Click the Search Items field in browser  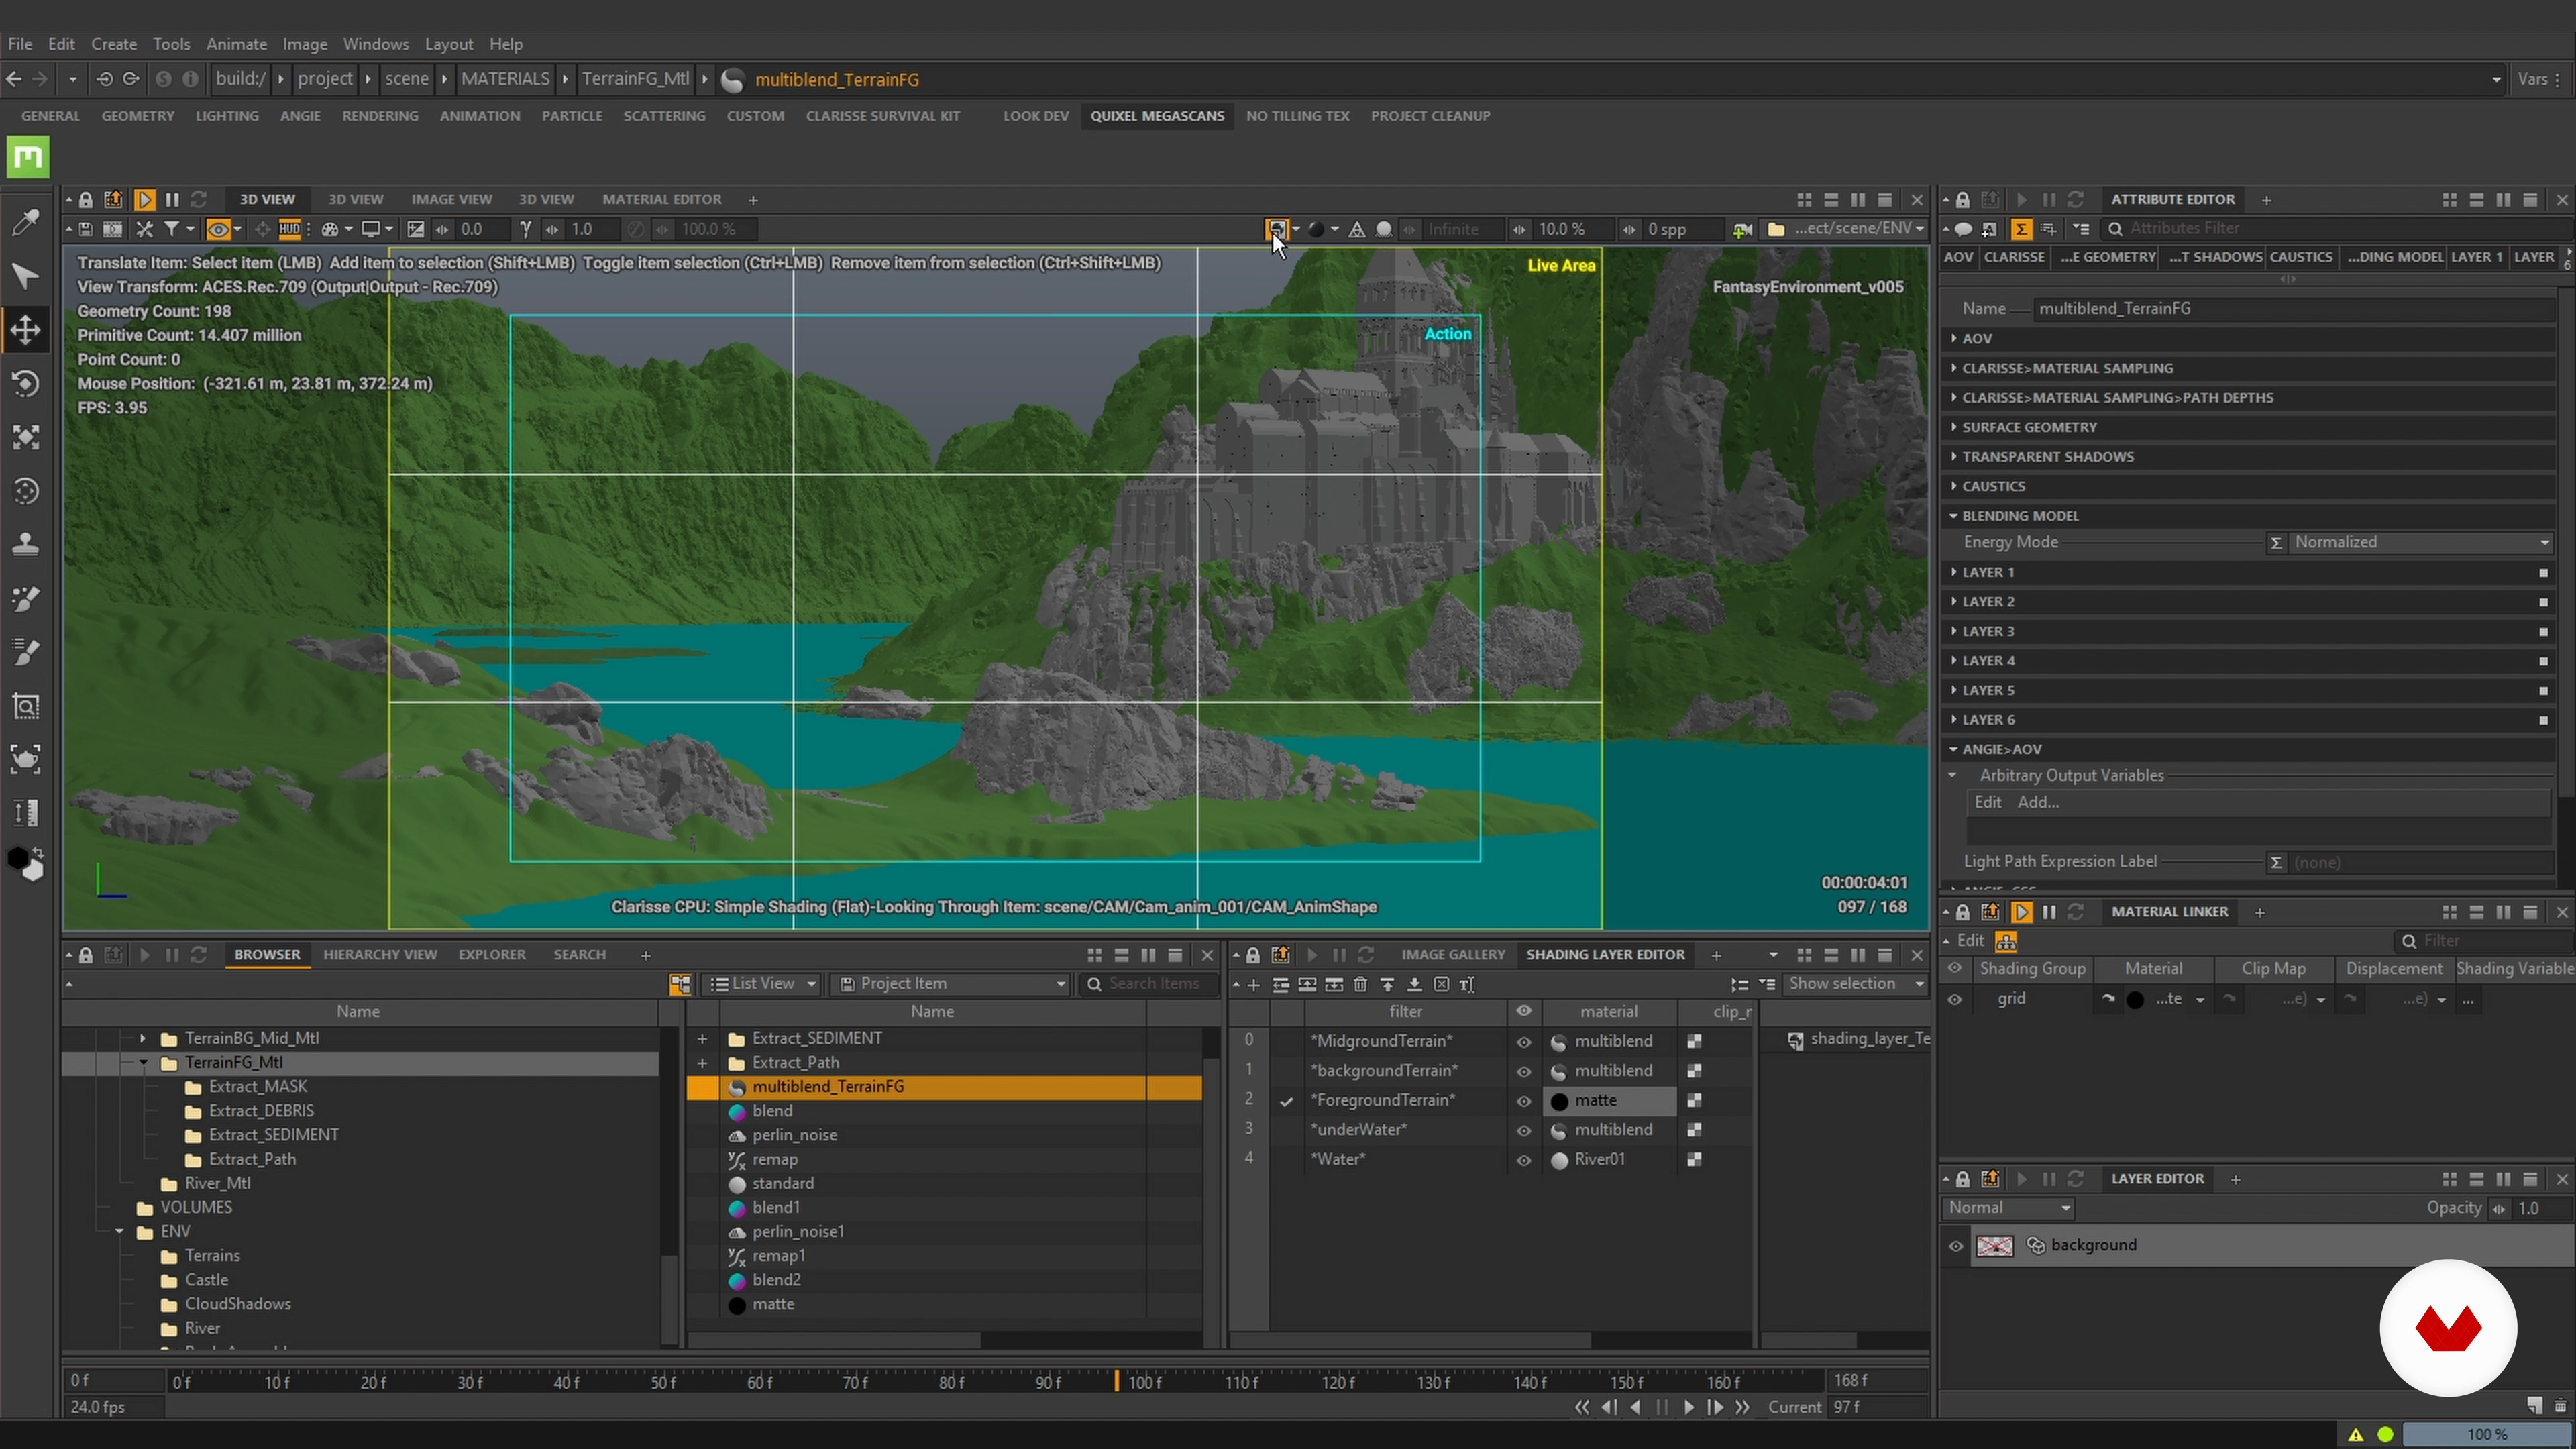point(1150,984)
